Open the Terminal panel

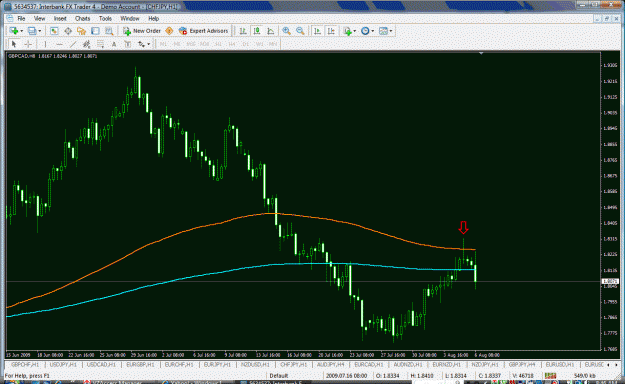(95, 31)
